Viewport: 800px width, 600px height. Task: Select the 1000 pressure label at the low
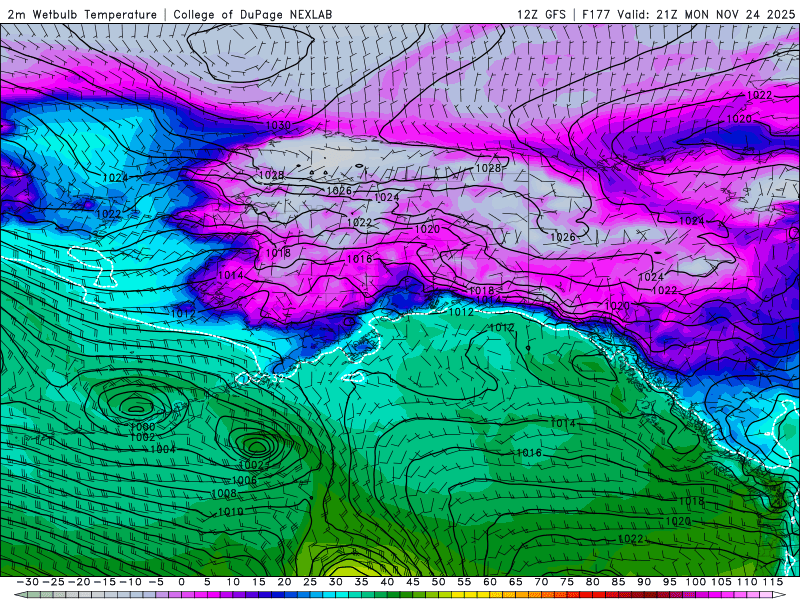(x=142, y=427)
